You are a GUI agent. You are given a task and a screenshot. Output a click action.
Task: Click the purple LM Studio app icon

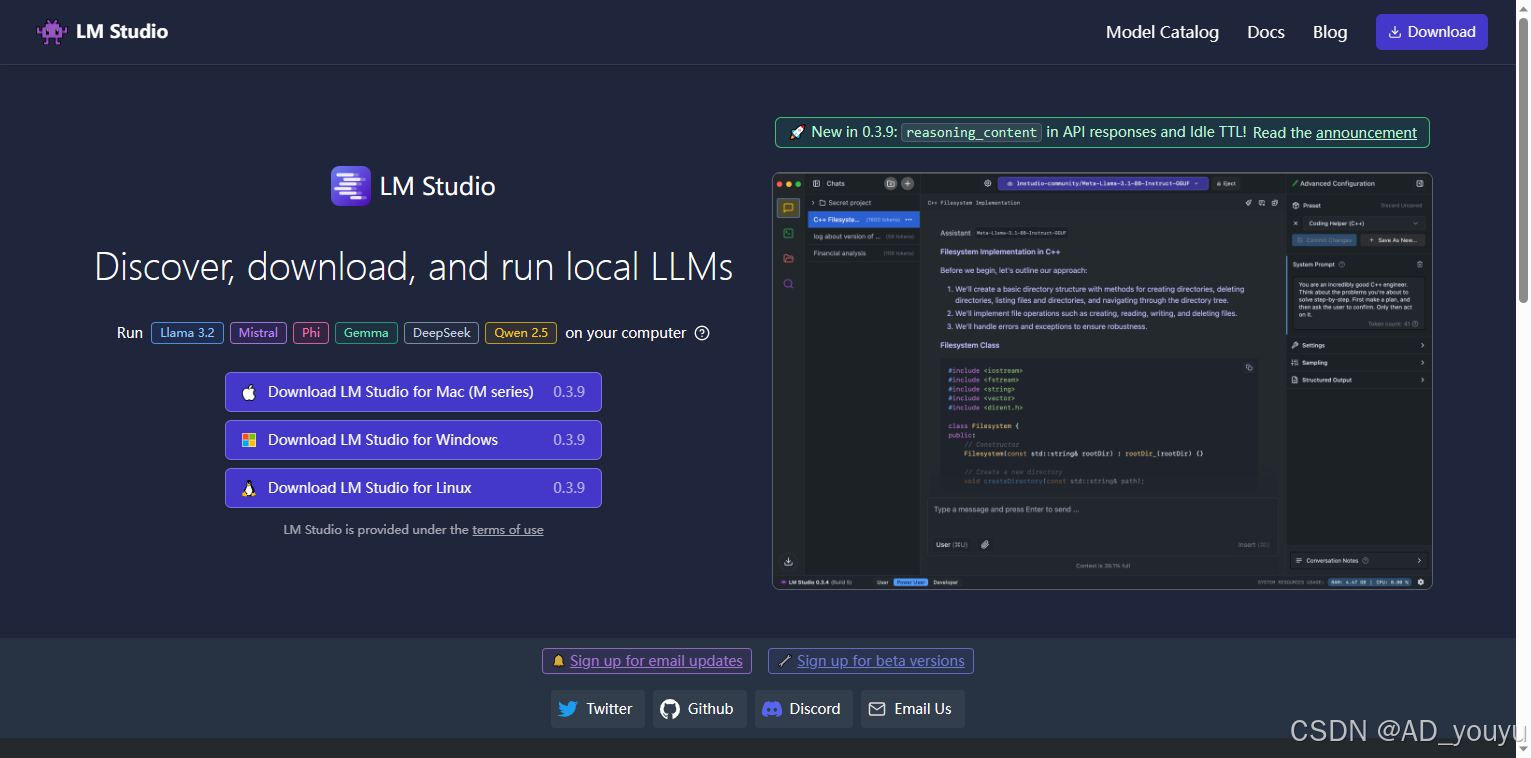click(351, 186)
